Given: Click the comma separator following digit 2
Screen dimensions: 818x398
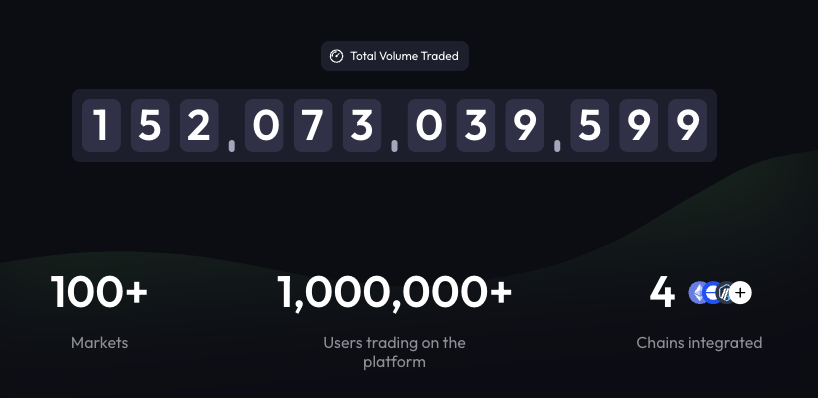Looking at the screenshot, I should point(232,146).
